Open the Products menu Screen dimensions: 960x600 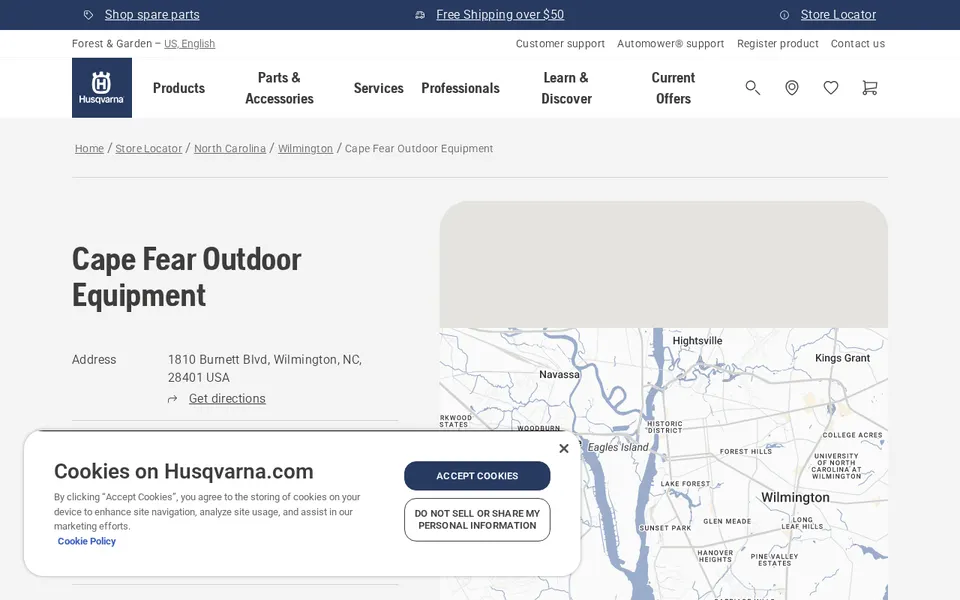(179, 88)
